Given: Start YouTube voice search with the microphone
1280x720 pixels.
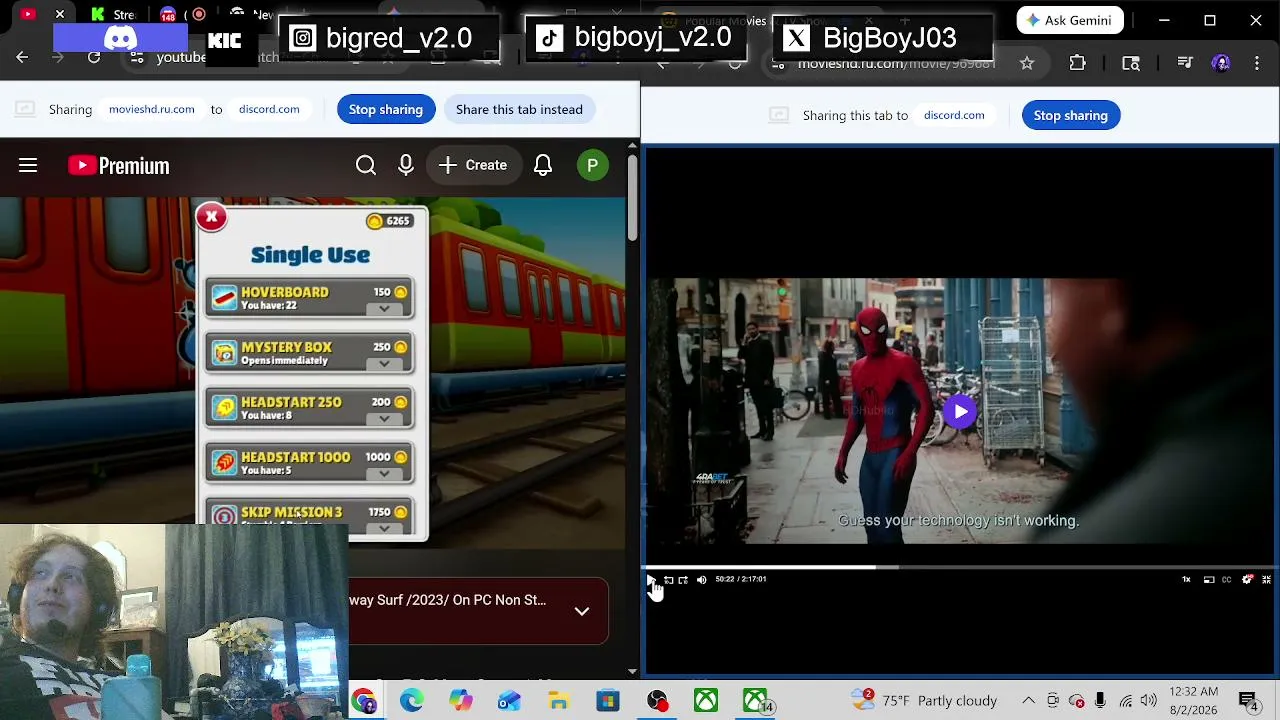Looking at the screenshot, I should 406,165.
